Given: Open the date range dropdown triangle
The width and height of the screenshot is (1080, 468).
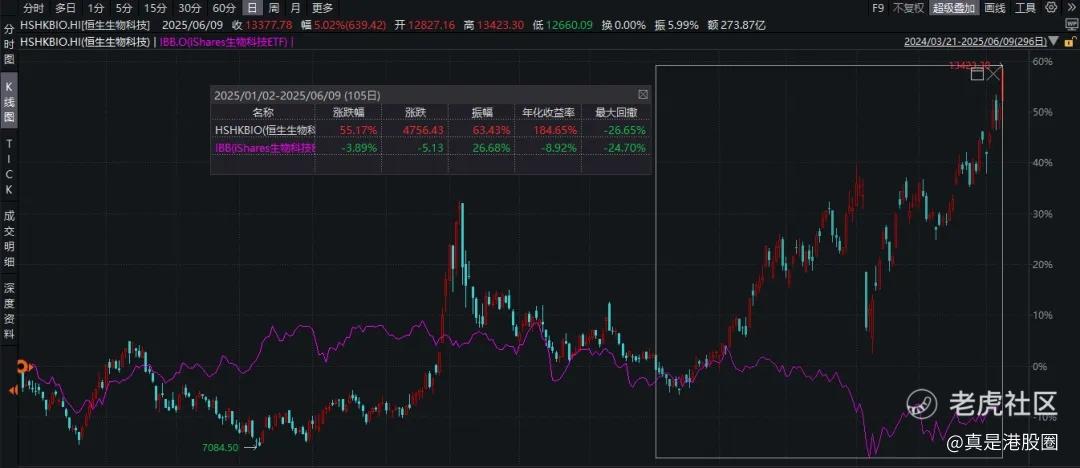Looking at the screenshot, I should (x=1055, y=43).
